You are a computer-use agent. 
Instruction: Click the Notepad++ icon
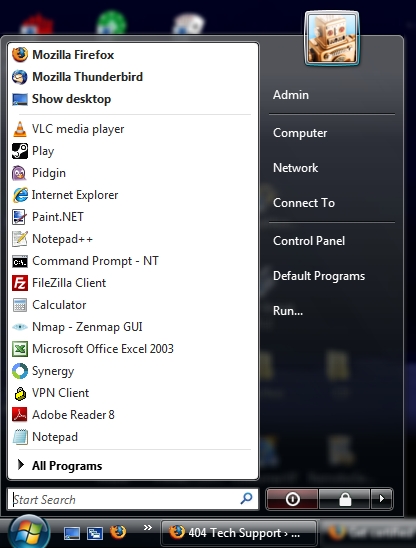[x=20, y=239]
